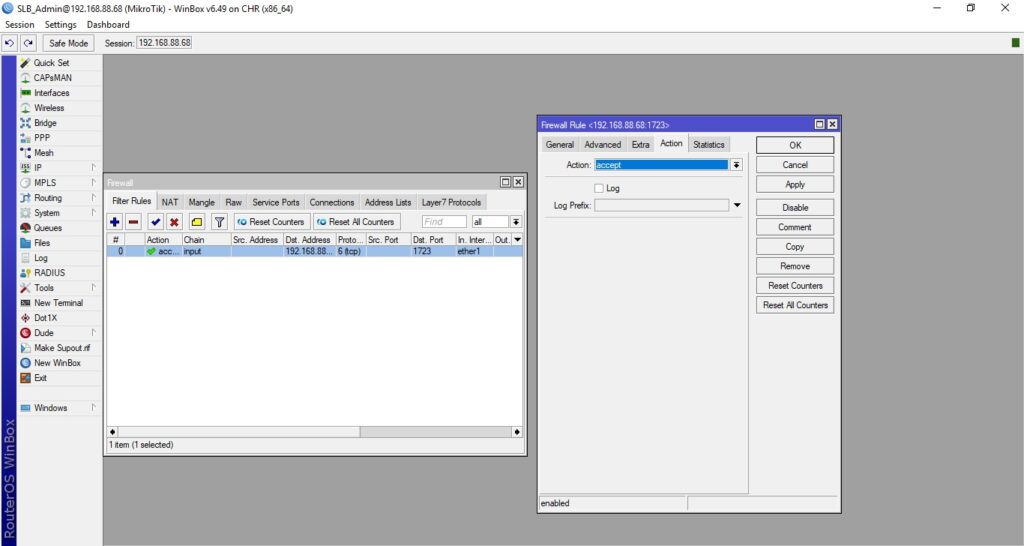Open Bridge in the sidebar
Image resolution: width=1024 pixels, height=546 pixels.
pyautogui.click(x=45, y=123)
